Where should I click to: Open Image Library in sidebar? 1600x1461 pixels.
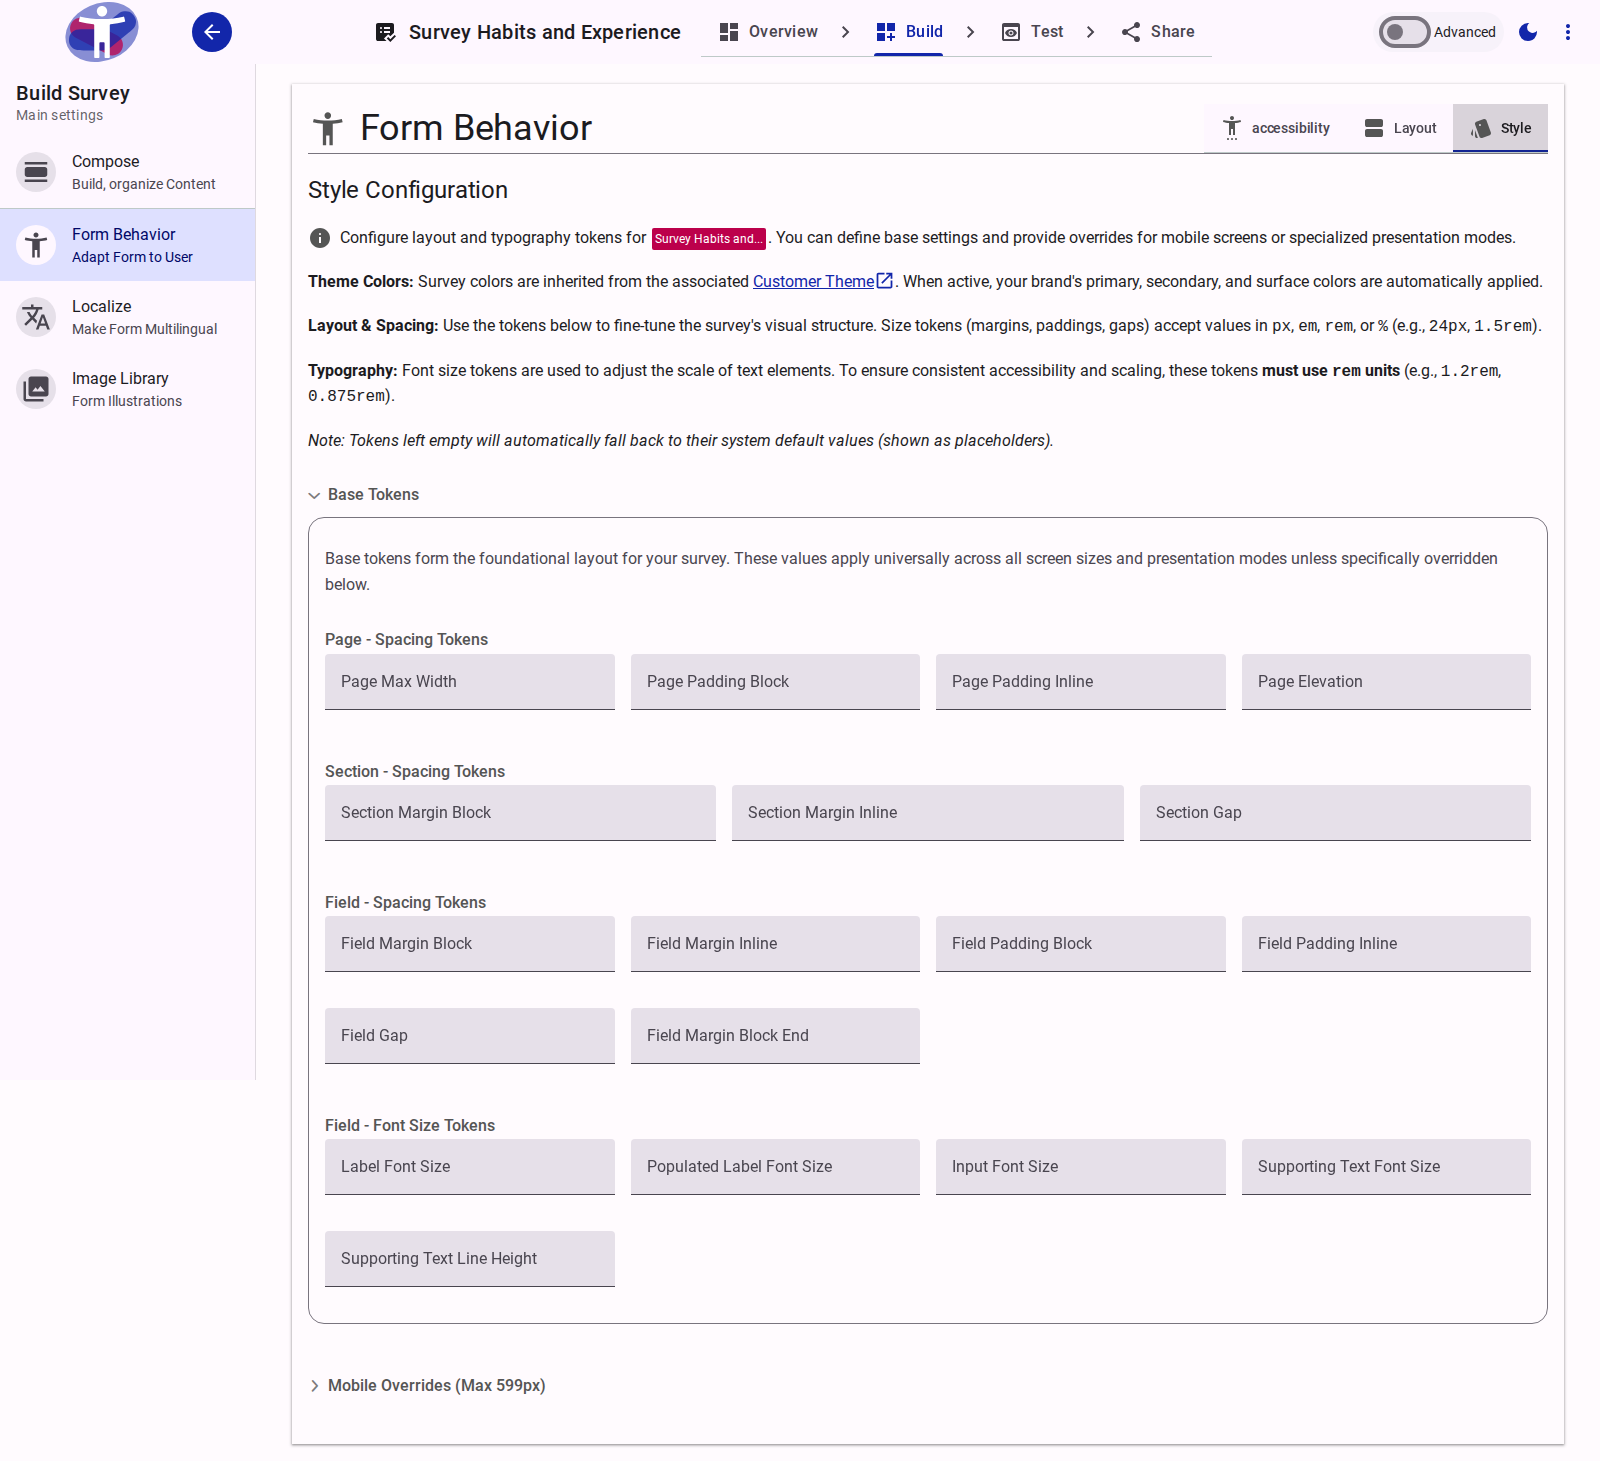pyautogui.click(x=128, y=389)
